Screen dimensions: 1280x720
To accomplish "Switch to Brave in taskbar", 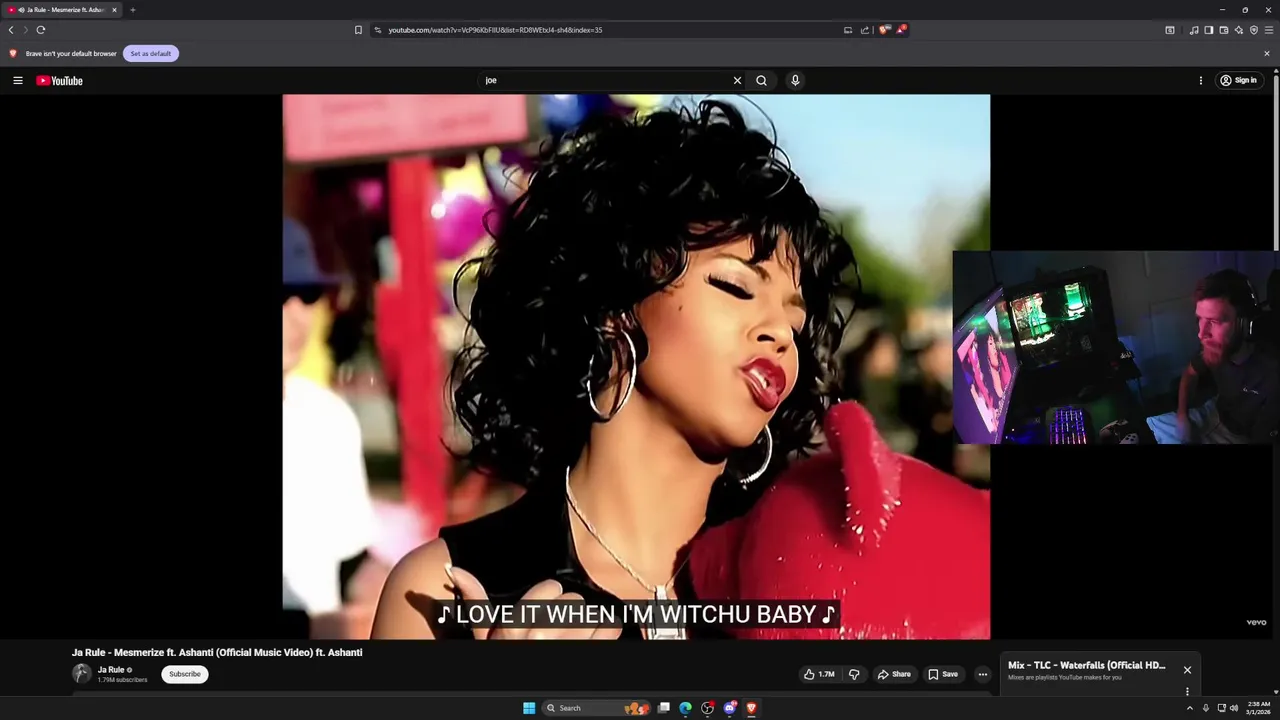I will (751, 708).
